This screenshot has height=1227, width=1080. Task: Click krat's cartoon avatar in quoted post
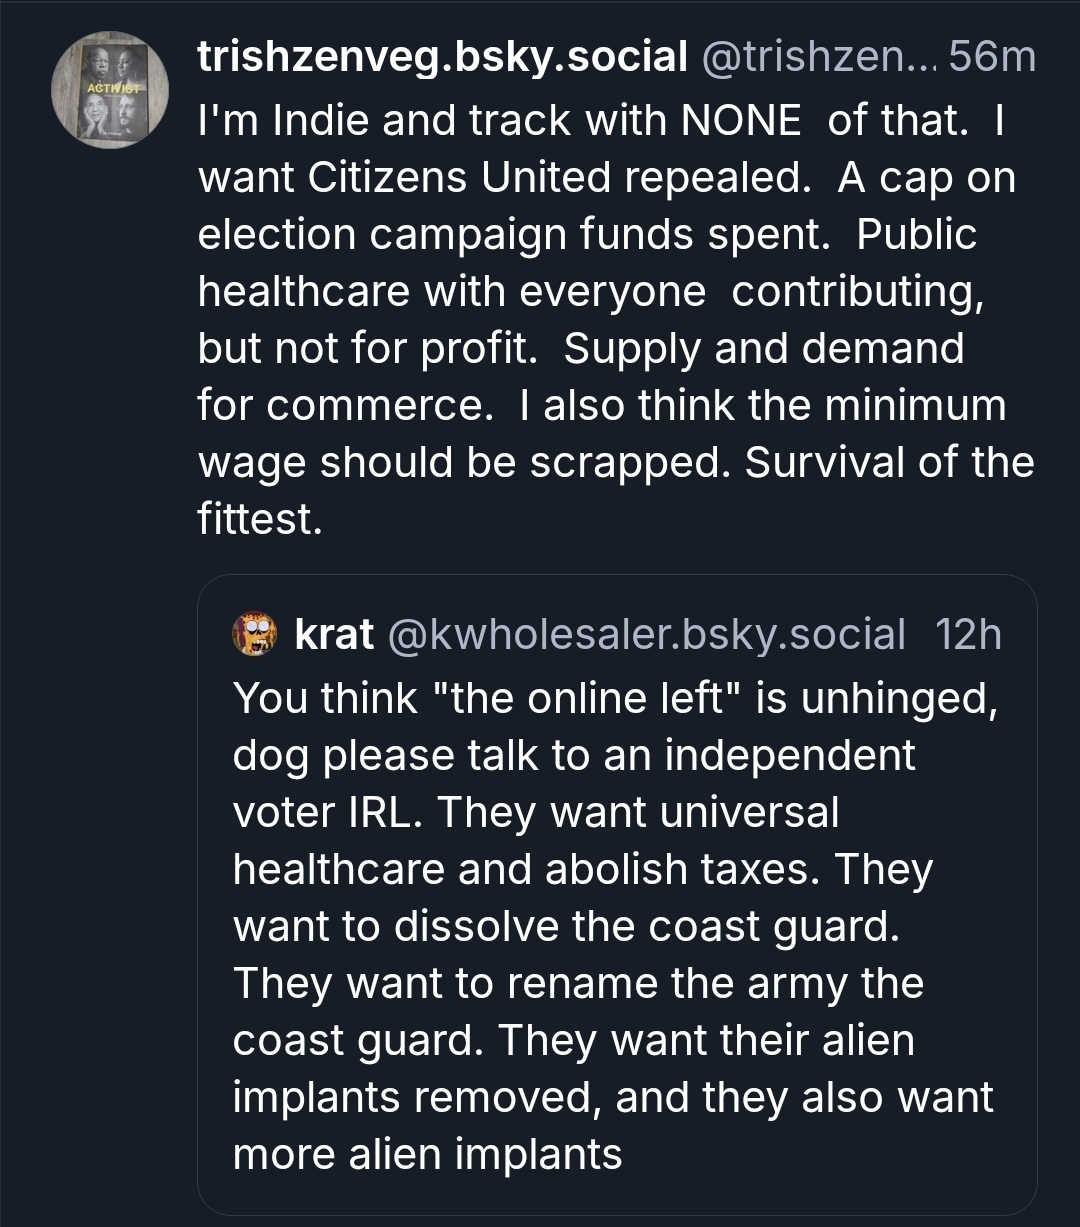tap(256, 634)
